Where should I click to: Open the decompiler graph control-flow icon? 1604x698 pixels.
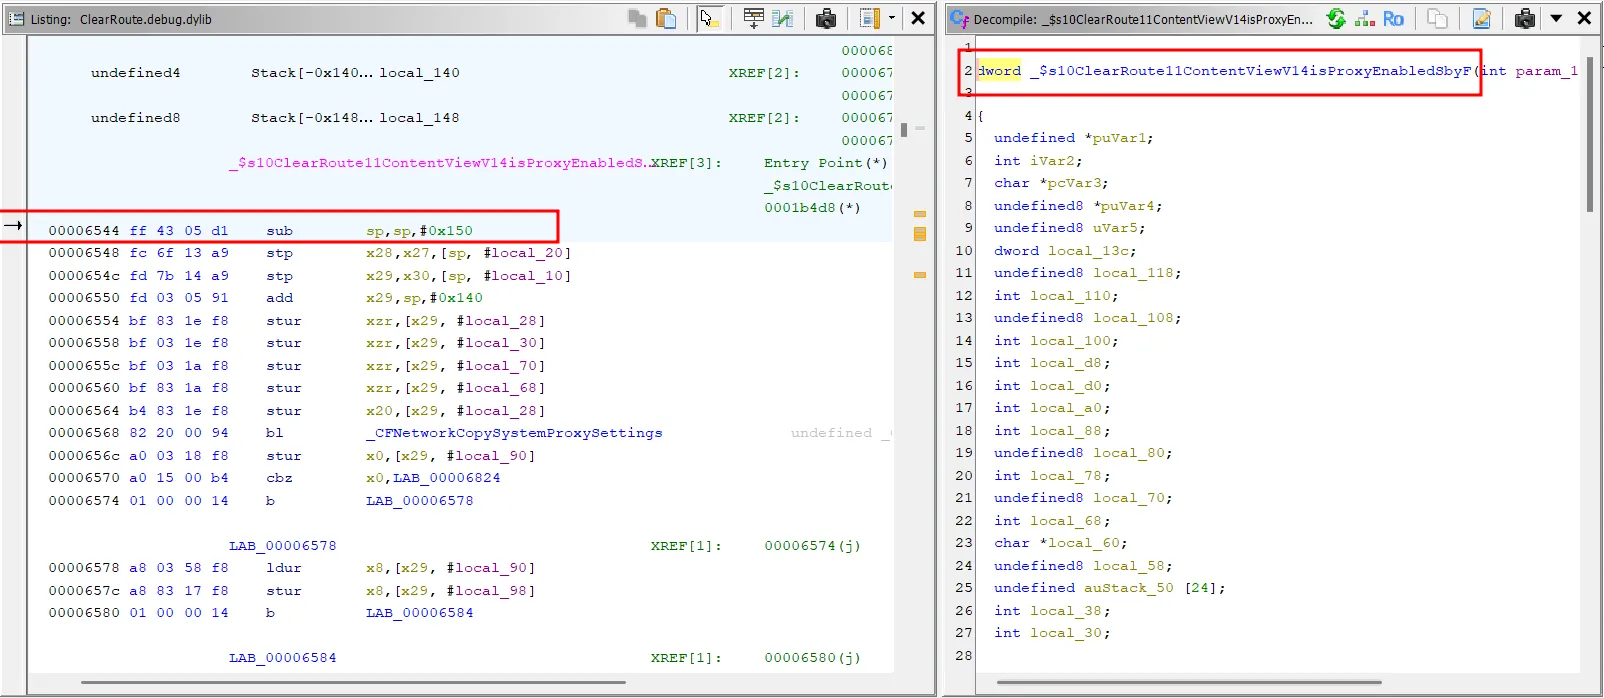tap(1365, 18)
